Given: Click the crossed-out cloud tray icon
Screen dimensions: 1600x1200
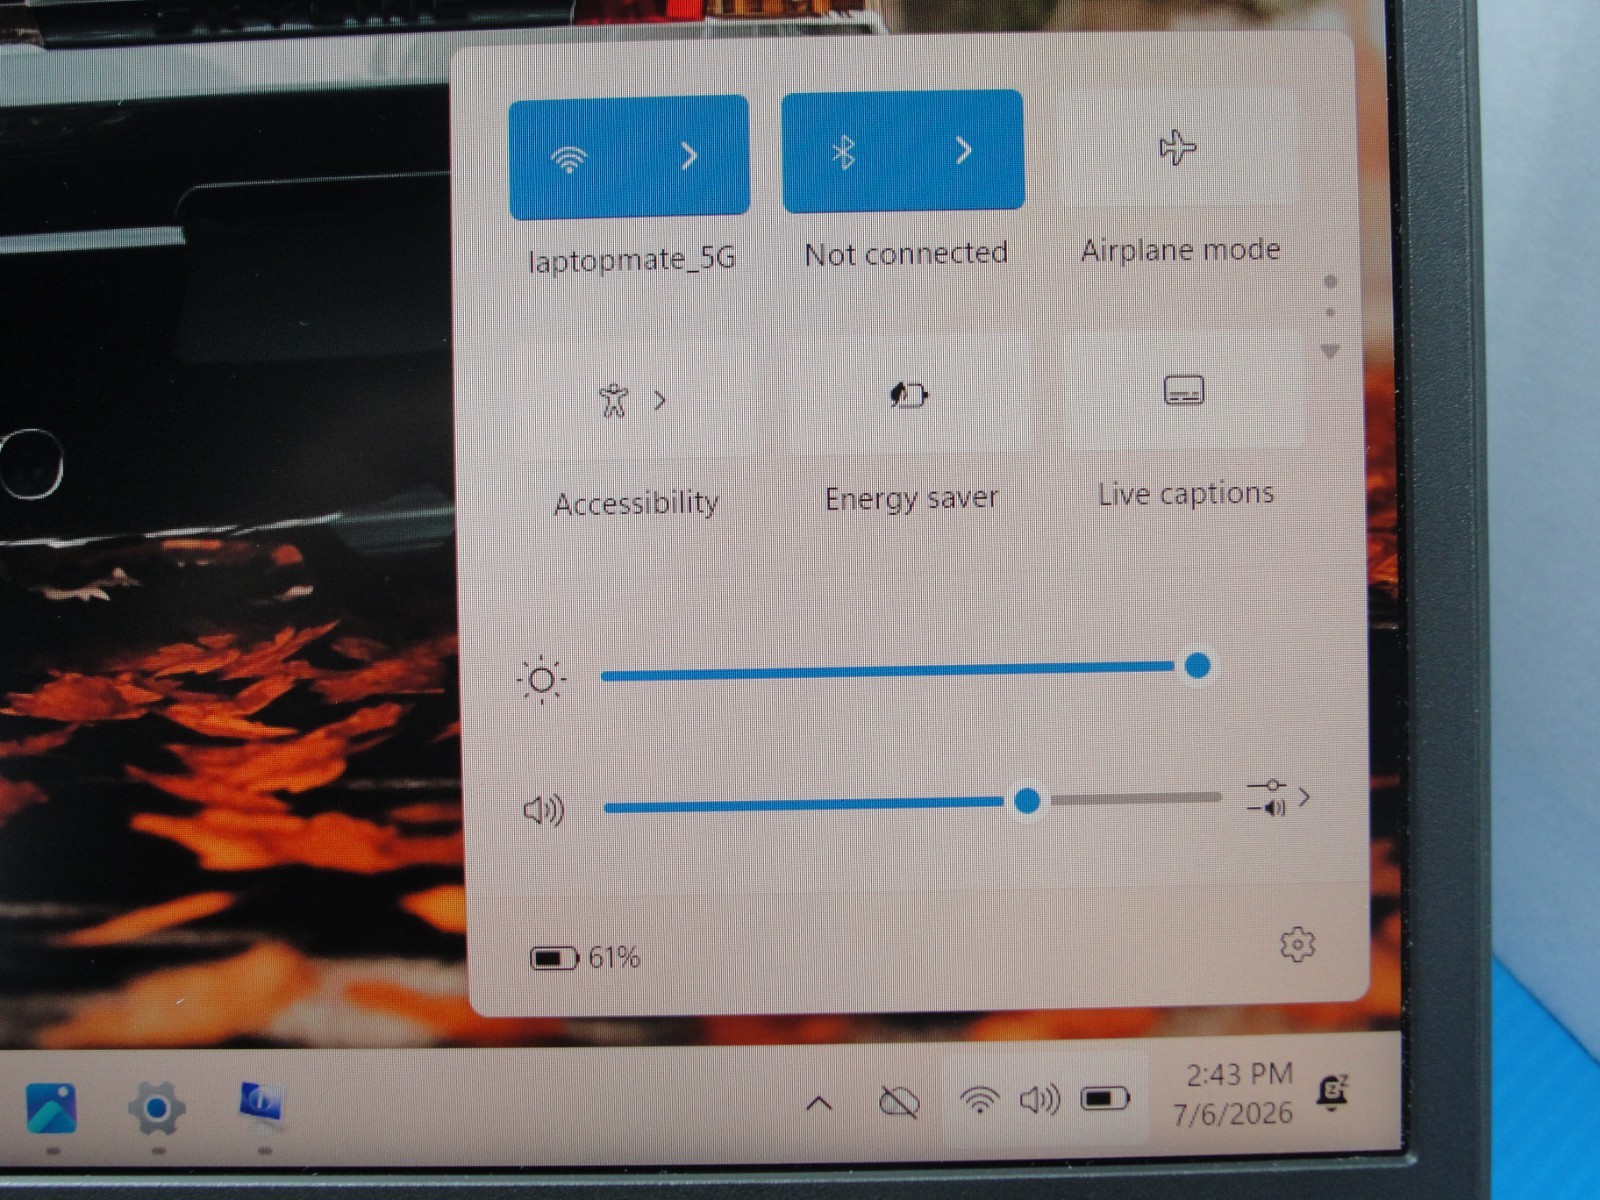Looking at the screenshot, I should 899,1102.
